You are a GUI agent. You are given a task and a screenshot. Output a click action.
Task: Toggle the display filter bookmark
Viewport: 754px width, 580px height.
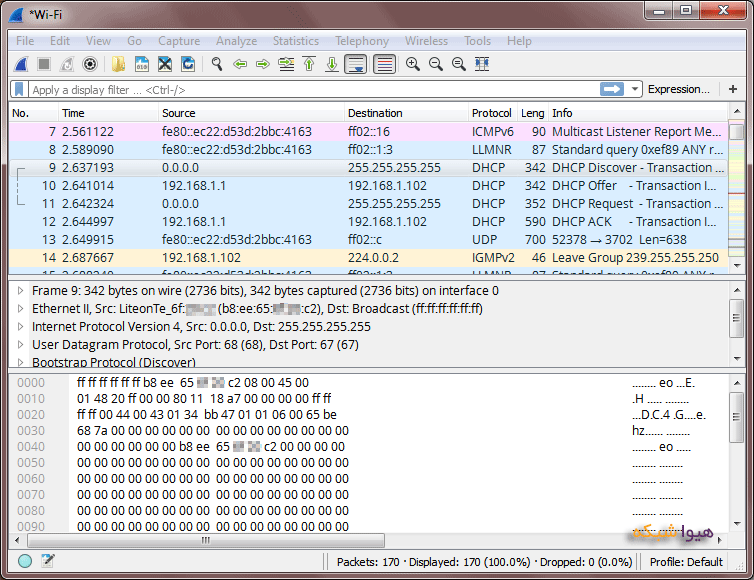19,89
